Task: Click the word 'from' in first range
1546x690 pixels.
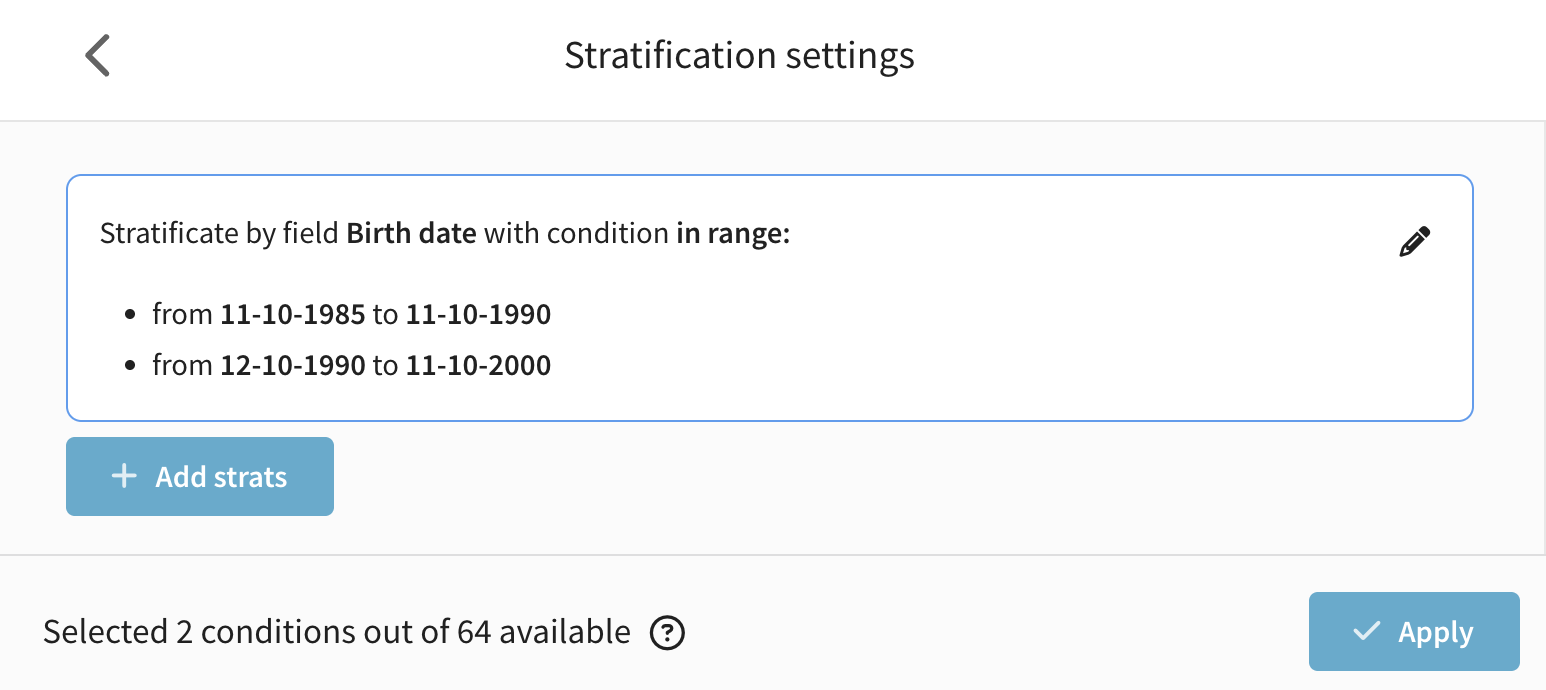Action: (183, 315)
